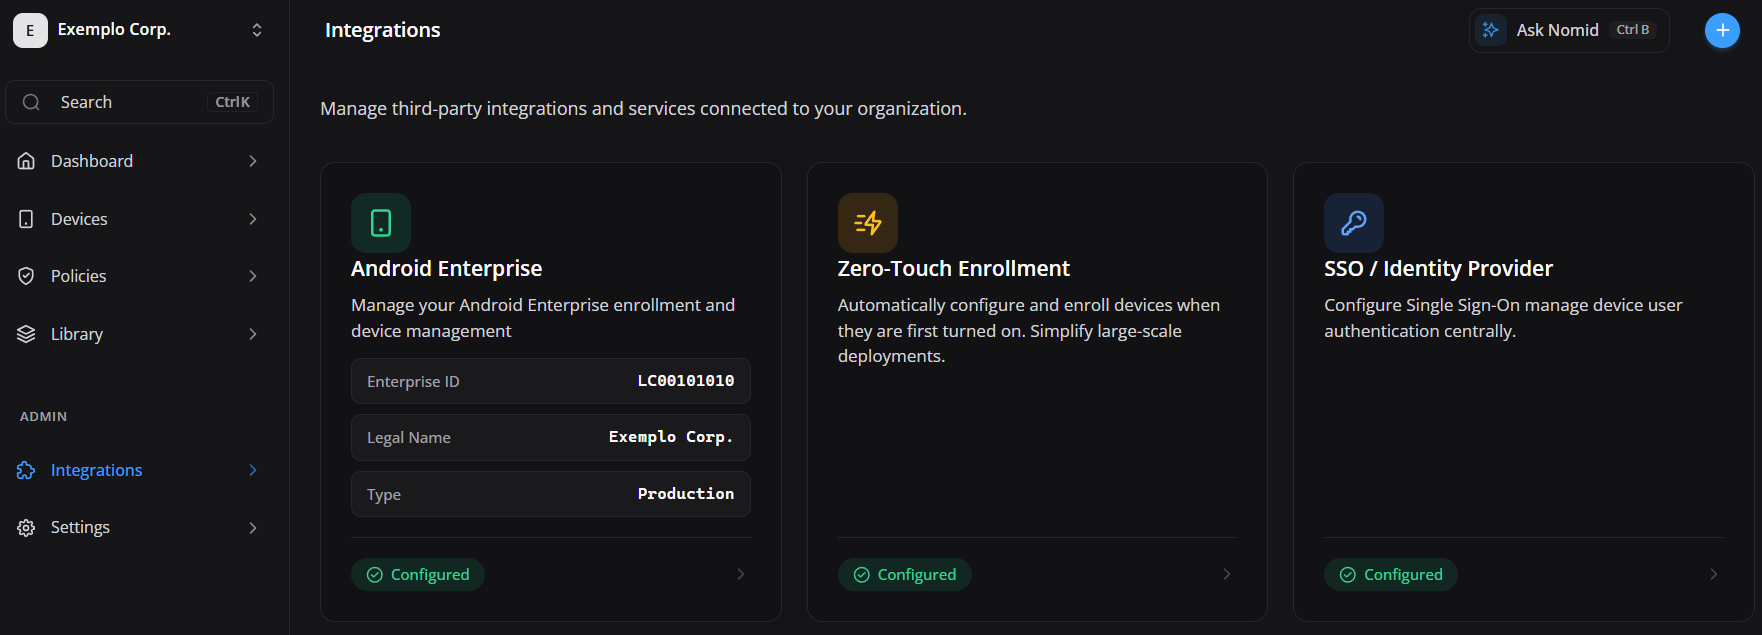Open SSO / Identity Provider details arrow
This screenshot has width=1762, height=635.
[1713, 574]
